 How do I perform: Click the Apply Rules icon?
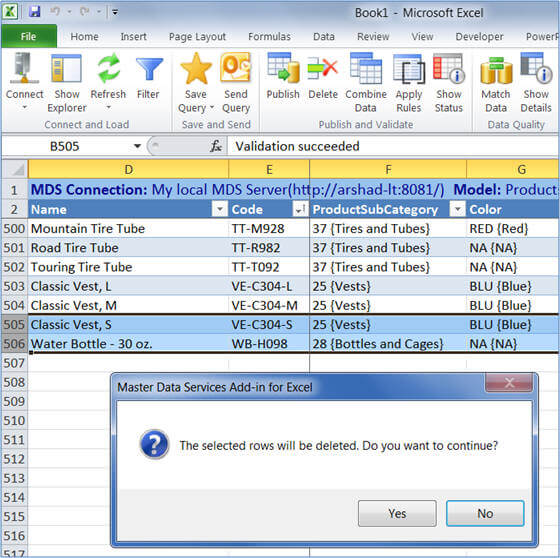coord(409,69)
